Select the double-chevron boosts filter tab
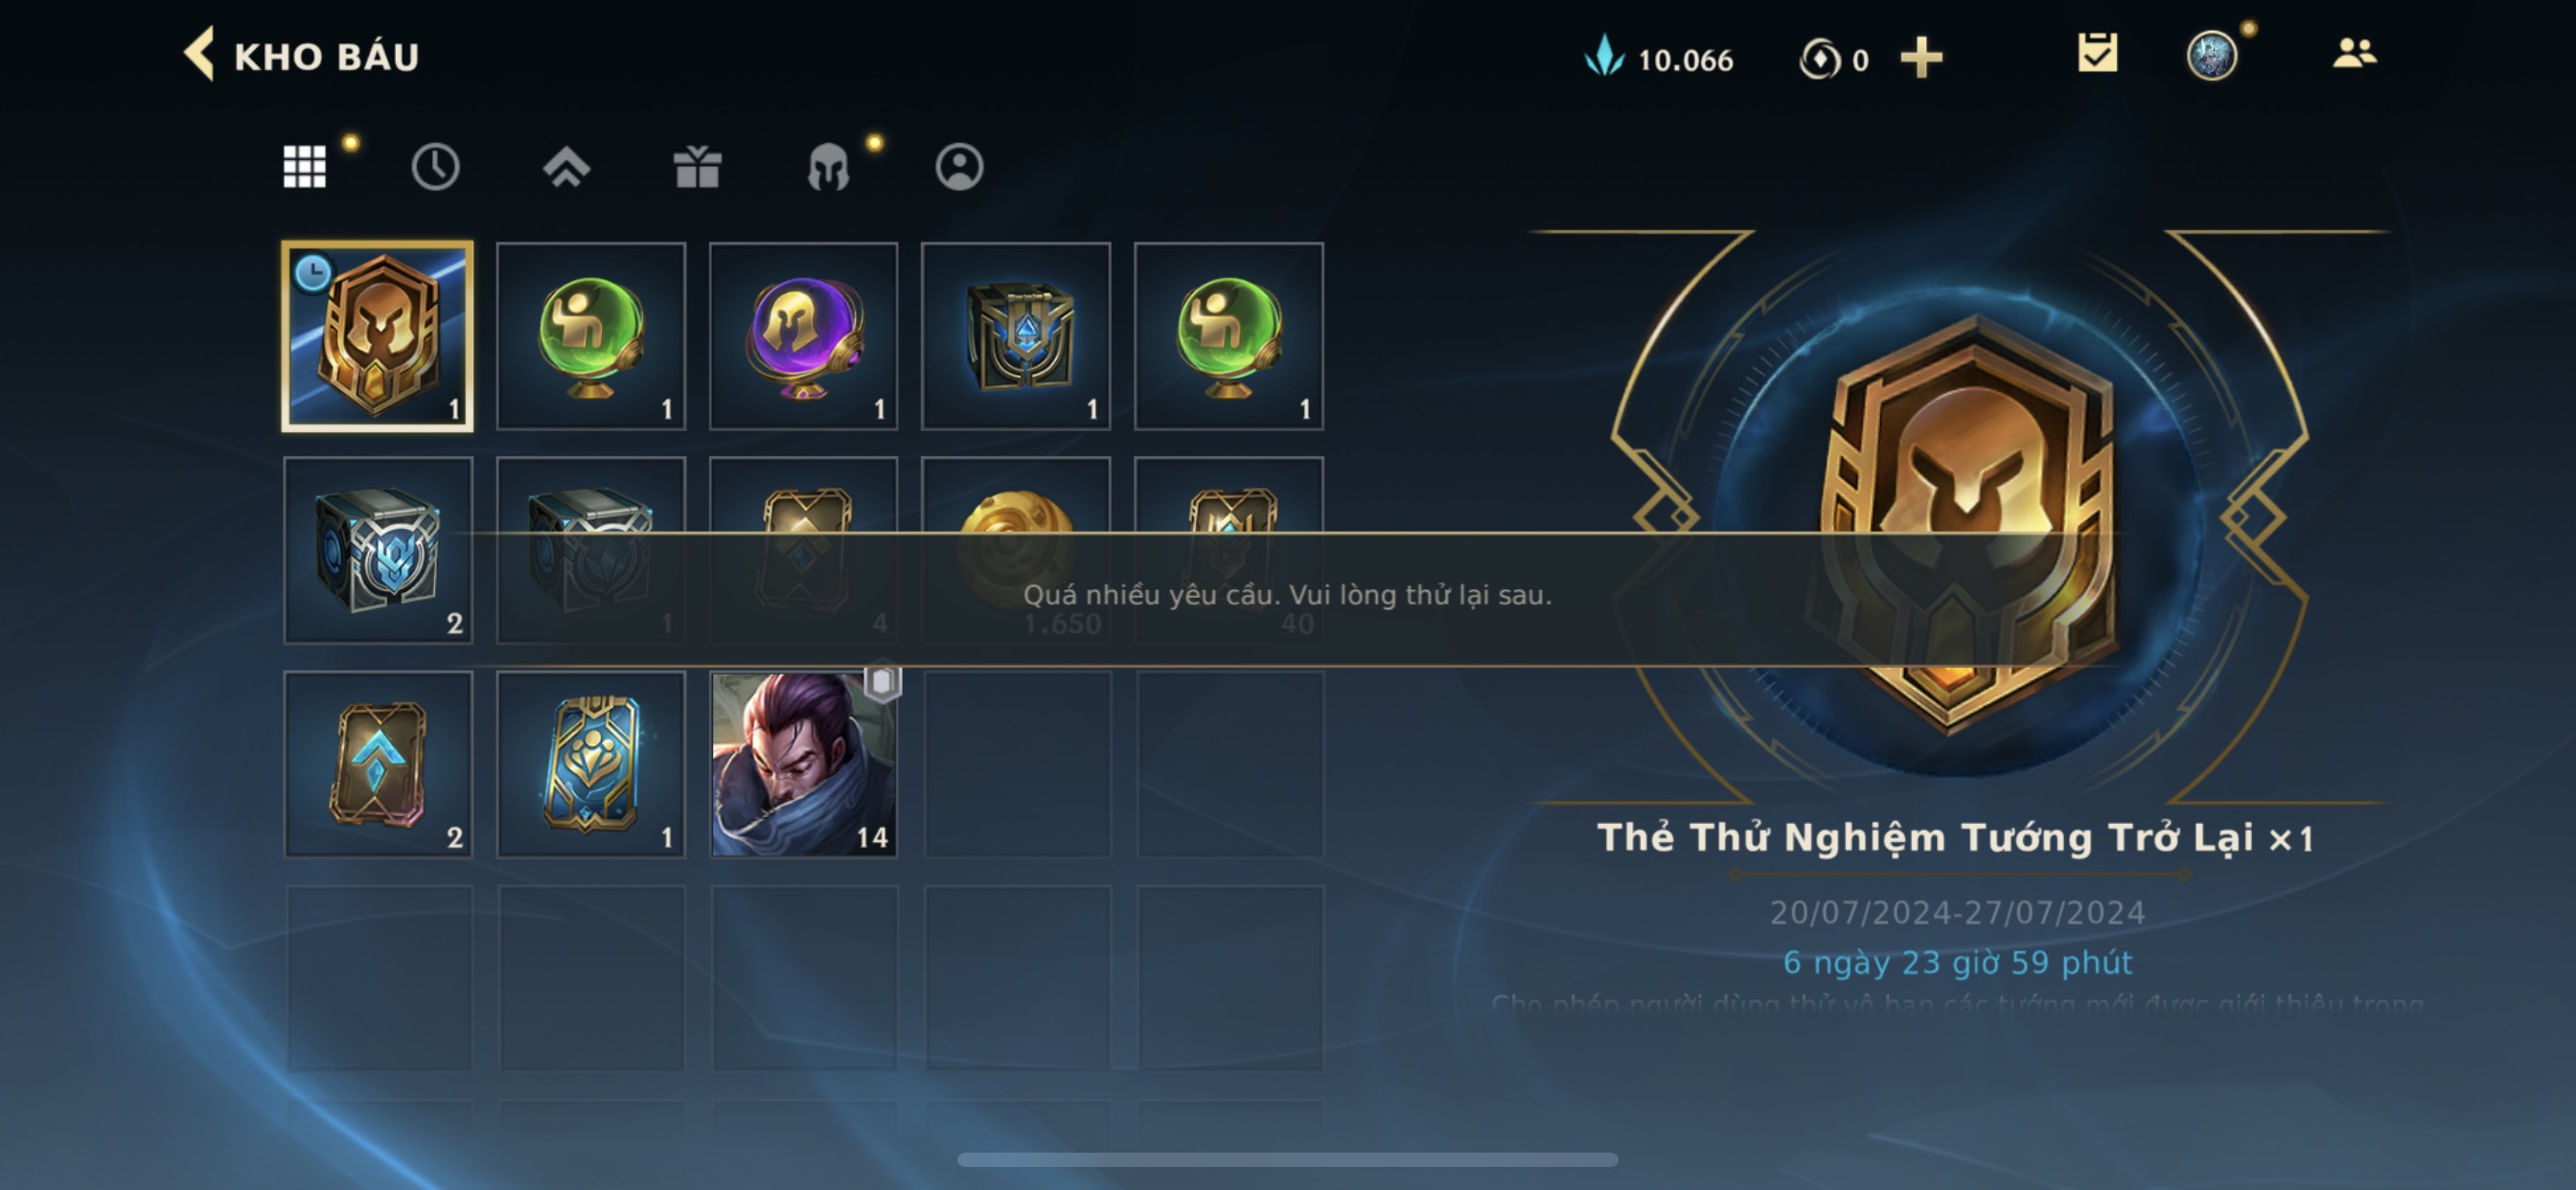 [566, 166]
